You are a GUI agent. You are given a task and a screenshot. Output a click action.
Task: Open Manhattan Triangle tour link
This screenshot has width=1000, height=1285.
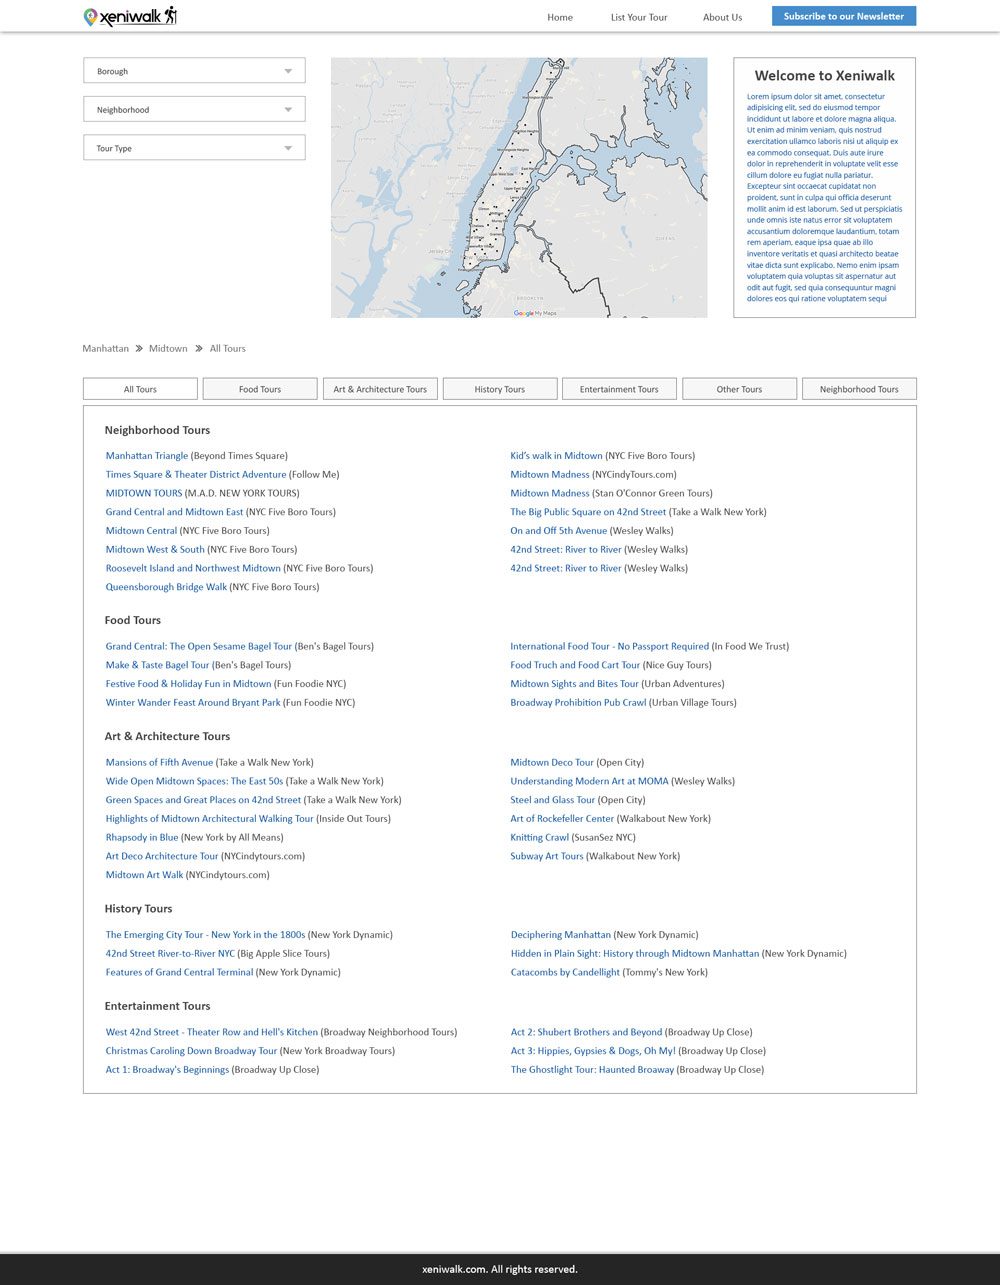click(147, 456)
